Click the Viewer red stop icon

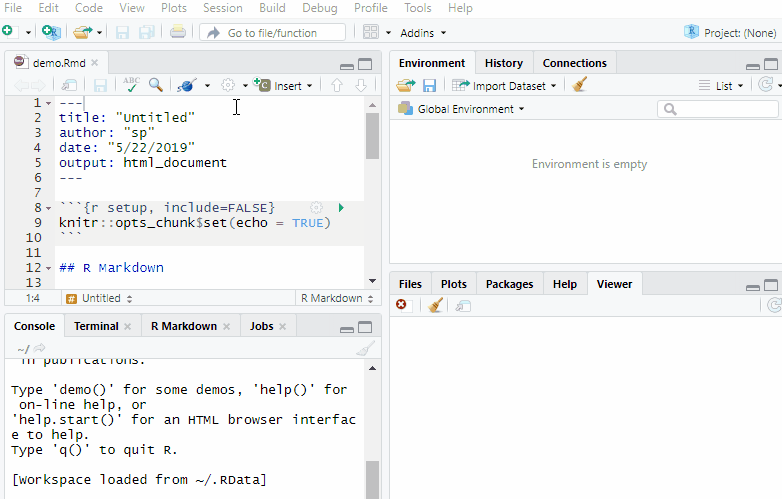pos(401,304)
